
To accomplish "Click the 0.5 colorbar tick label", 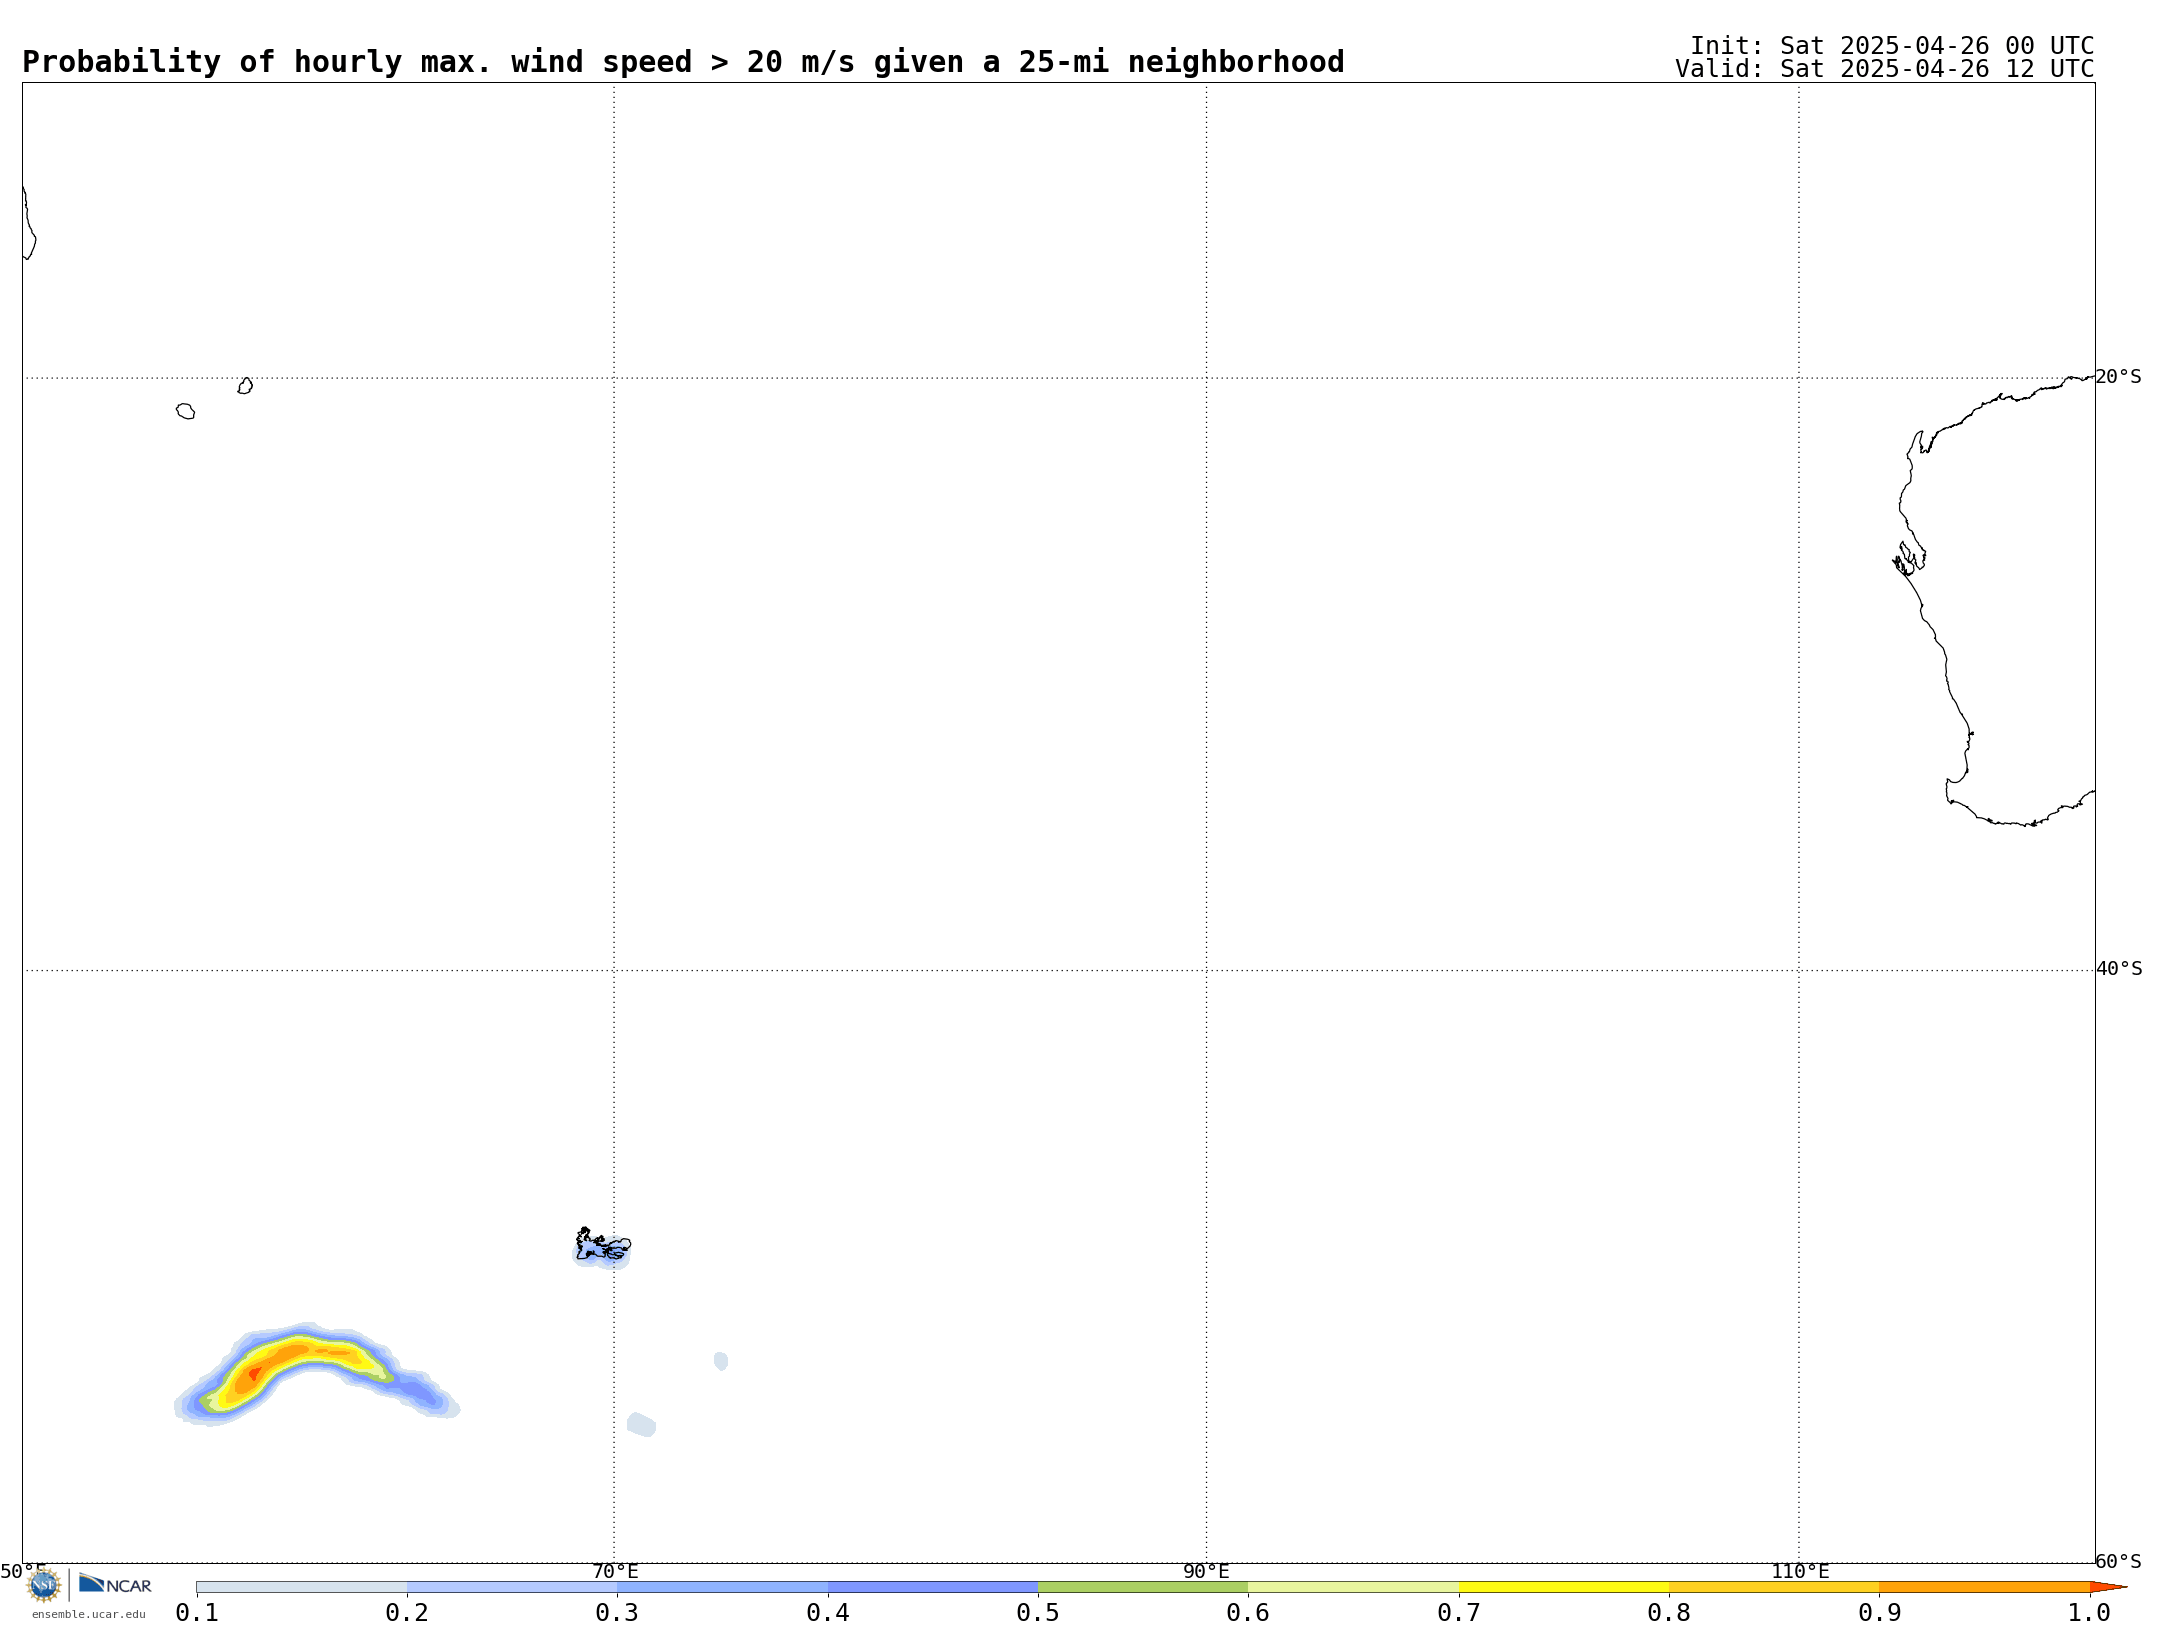I will point(1038,1612).
